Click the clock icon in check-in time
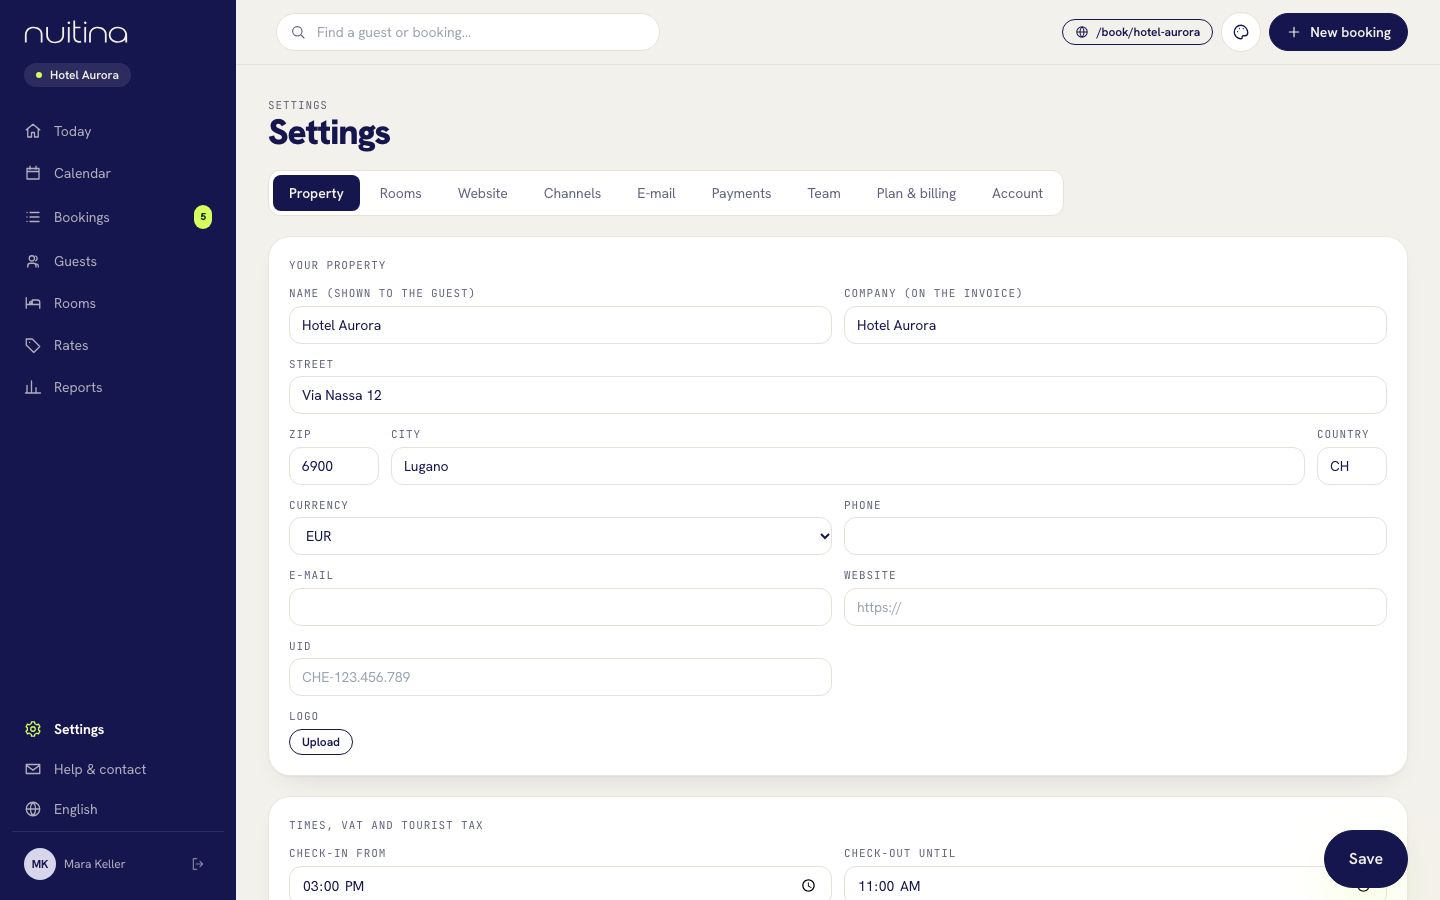Screen dimensions: 1440x900 (x=808, y=886)
